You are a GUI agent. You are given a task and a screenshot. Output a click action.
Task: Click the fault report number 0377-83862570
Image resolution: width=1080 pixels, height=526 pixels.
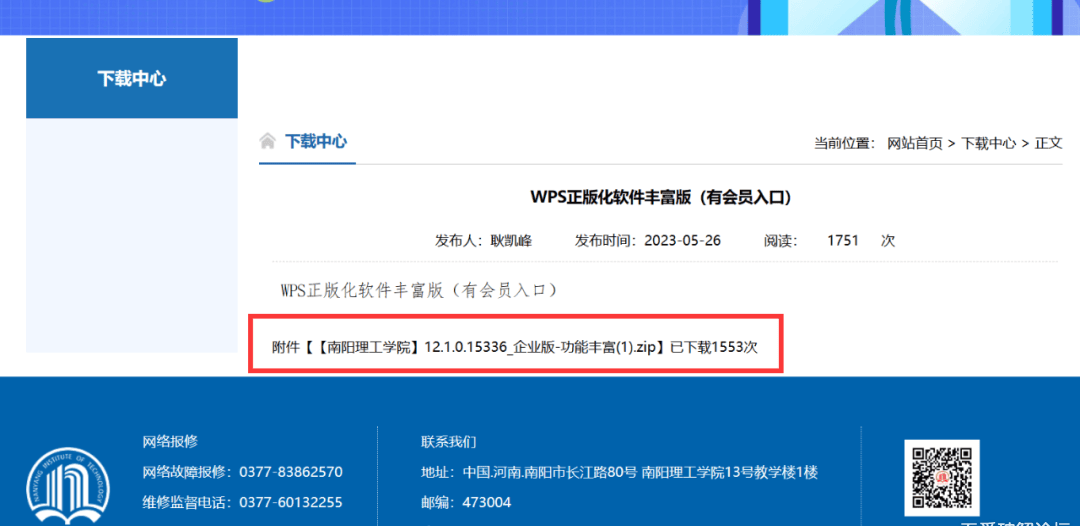point(291,472)
